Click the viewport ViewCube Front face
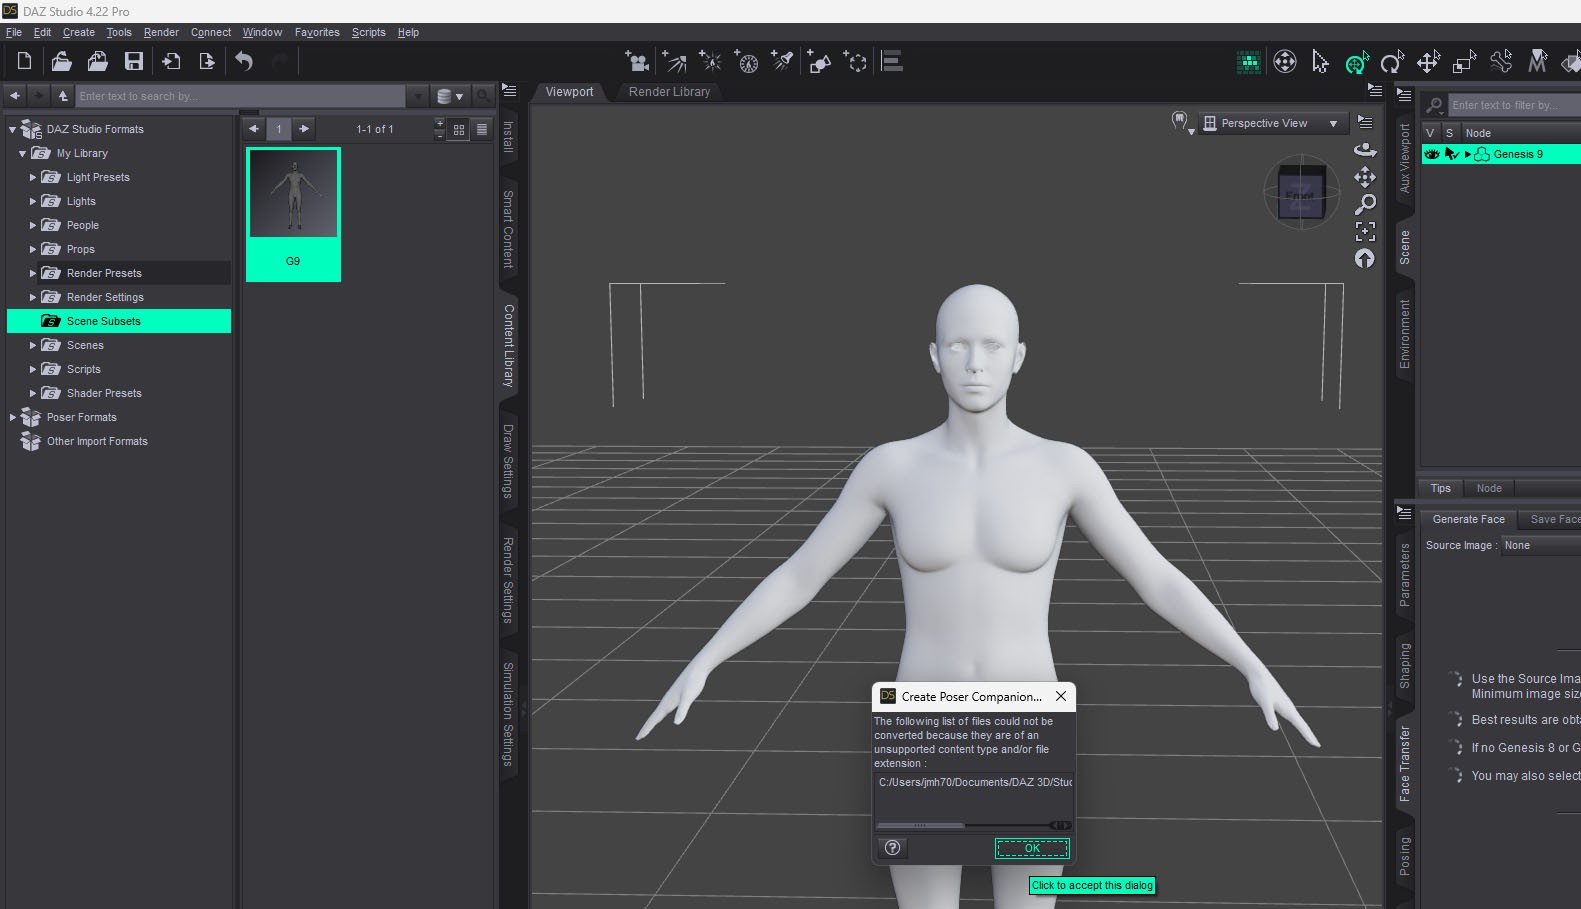Viewport: 1581px width, 909px height. click(1300, 195)
